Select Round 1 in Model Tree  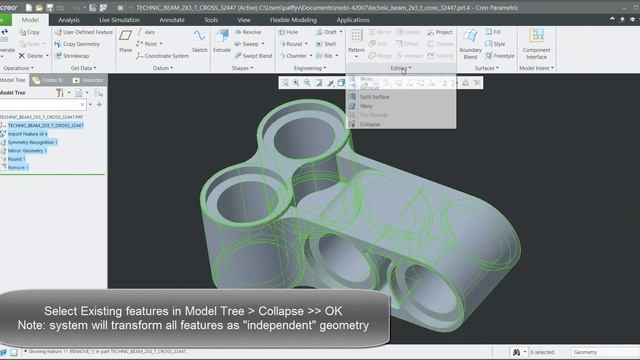pos(16,159)
